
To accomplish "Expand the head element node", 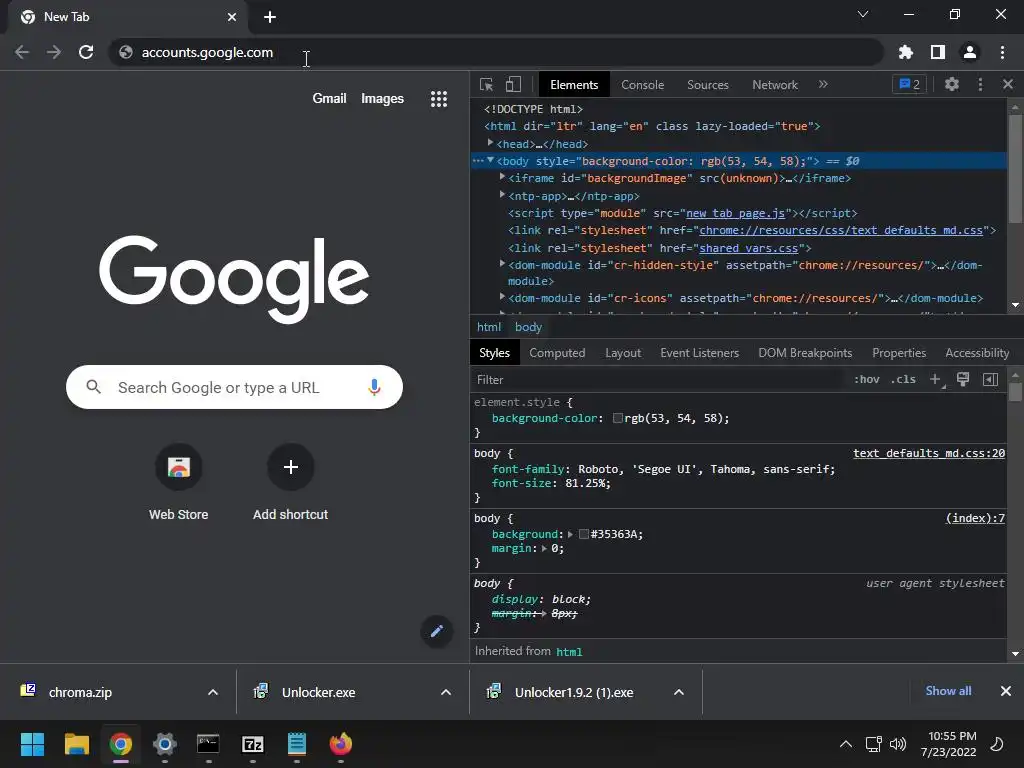I will pyautogui.click(x=490, y=143).
